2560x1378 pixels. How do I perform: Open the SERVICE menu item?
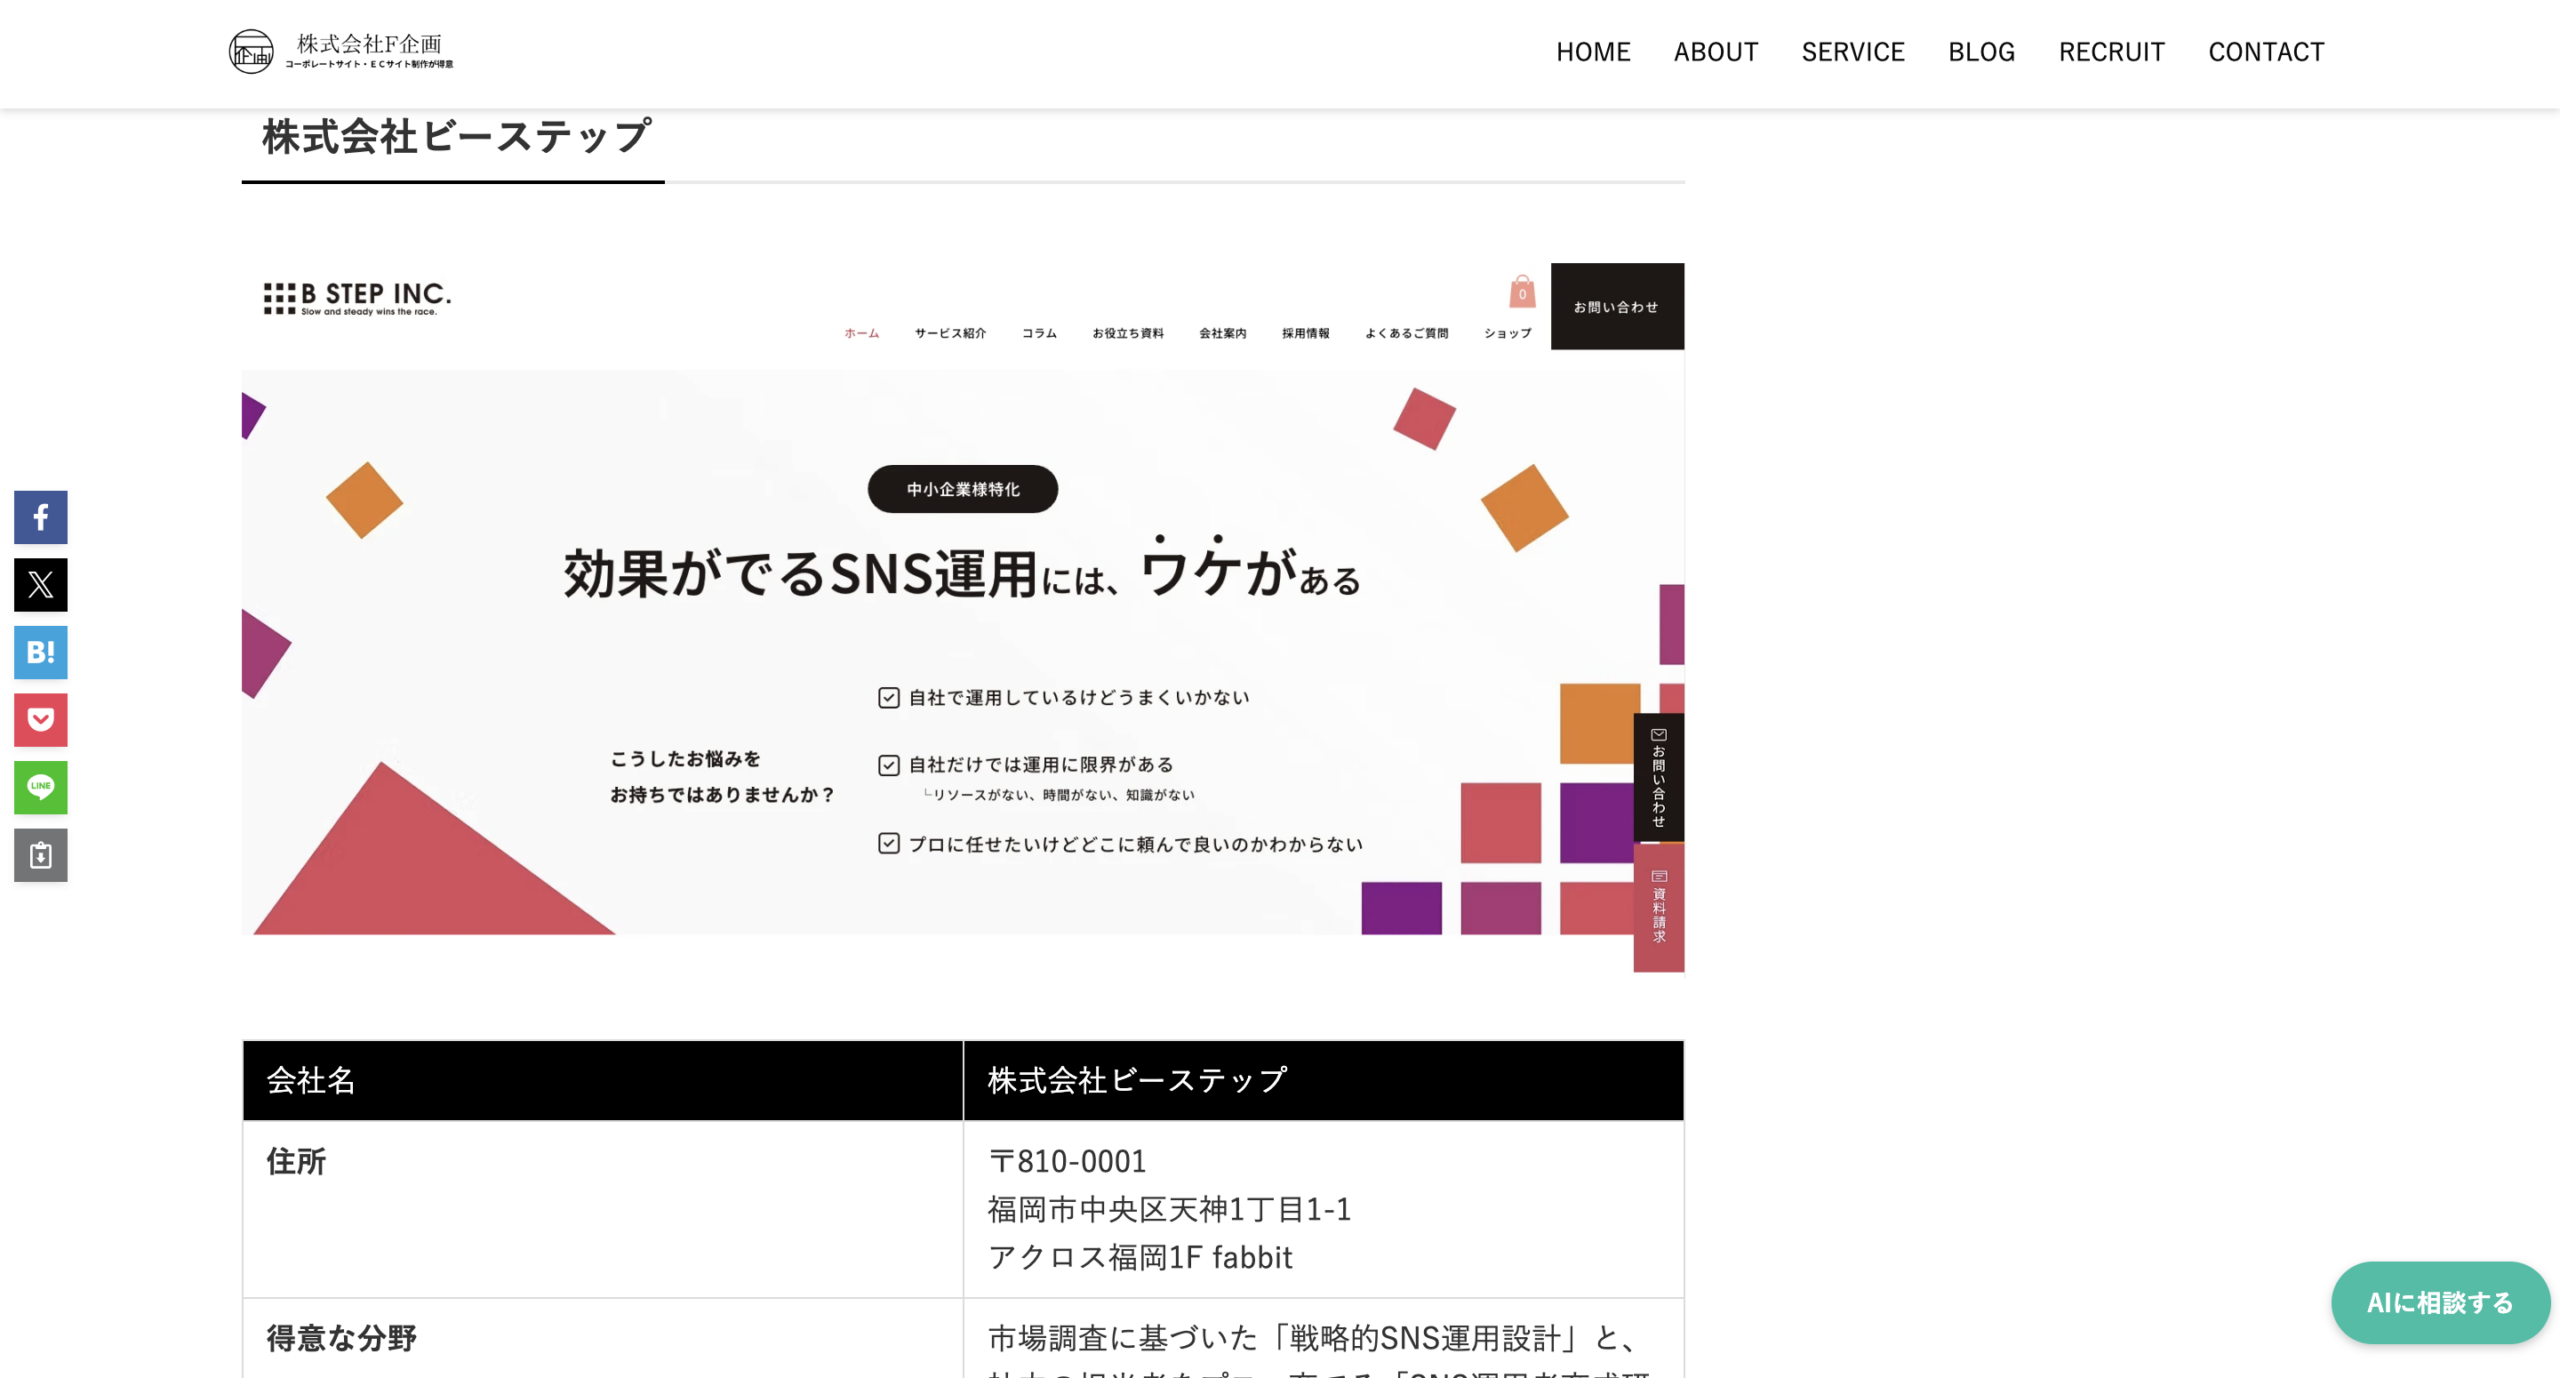pos(1853,52)
